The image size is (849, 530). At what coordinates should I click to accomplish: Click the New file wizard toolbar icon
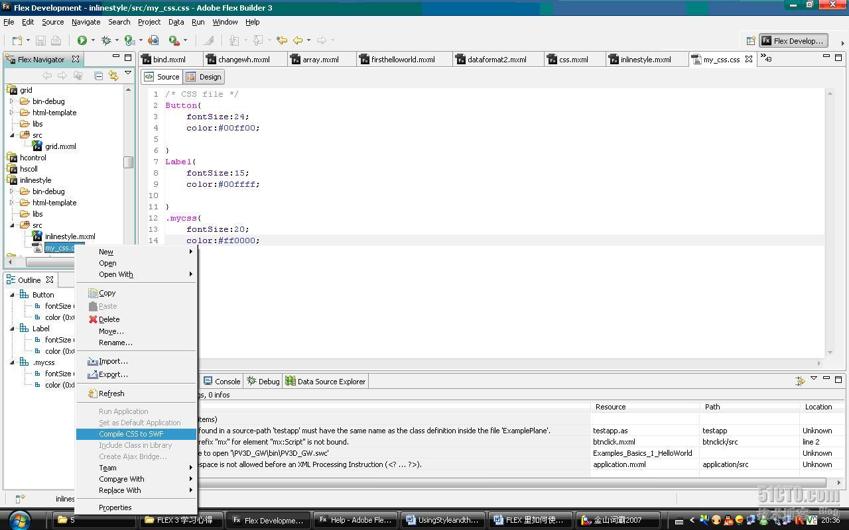click(x=17, y=41)
